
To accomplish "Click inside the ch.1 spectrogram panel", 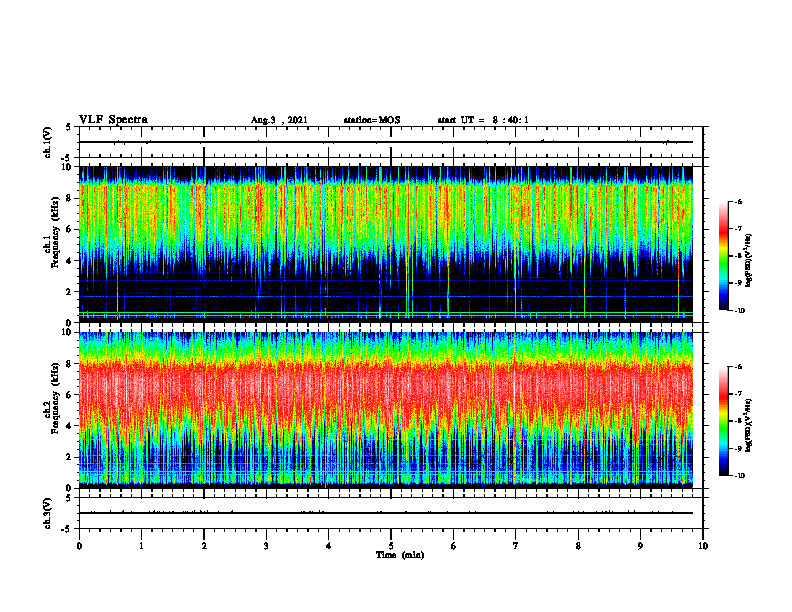I will pos(386,244).
